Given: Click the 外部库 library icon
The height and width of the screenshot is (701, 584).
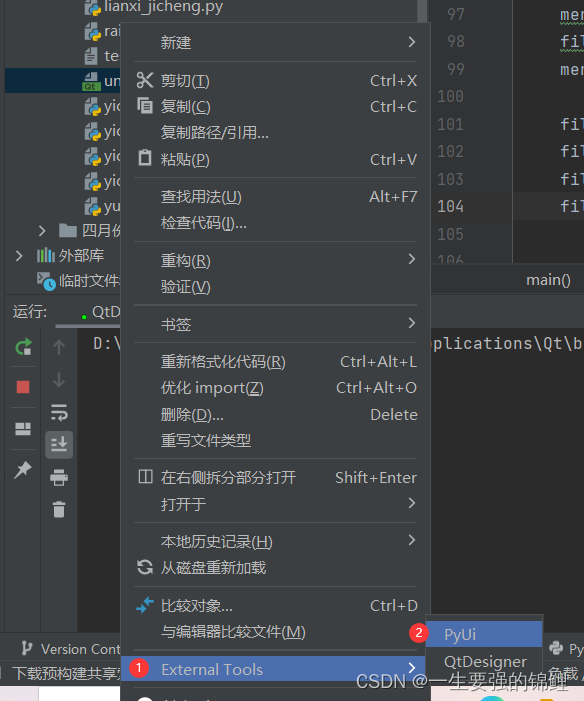Looking at the screenshot, I should 46,256.
